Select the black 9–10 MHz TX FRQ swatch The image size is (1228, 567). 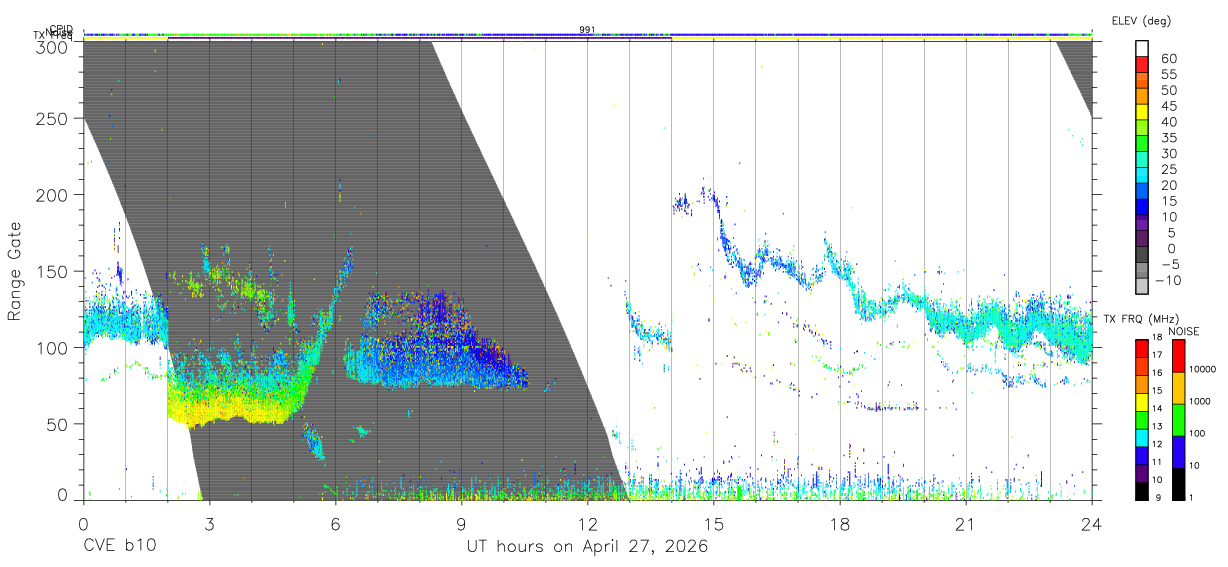(x=1142, y=489)
